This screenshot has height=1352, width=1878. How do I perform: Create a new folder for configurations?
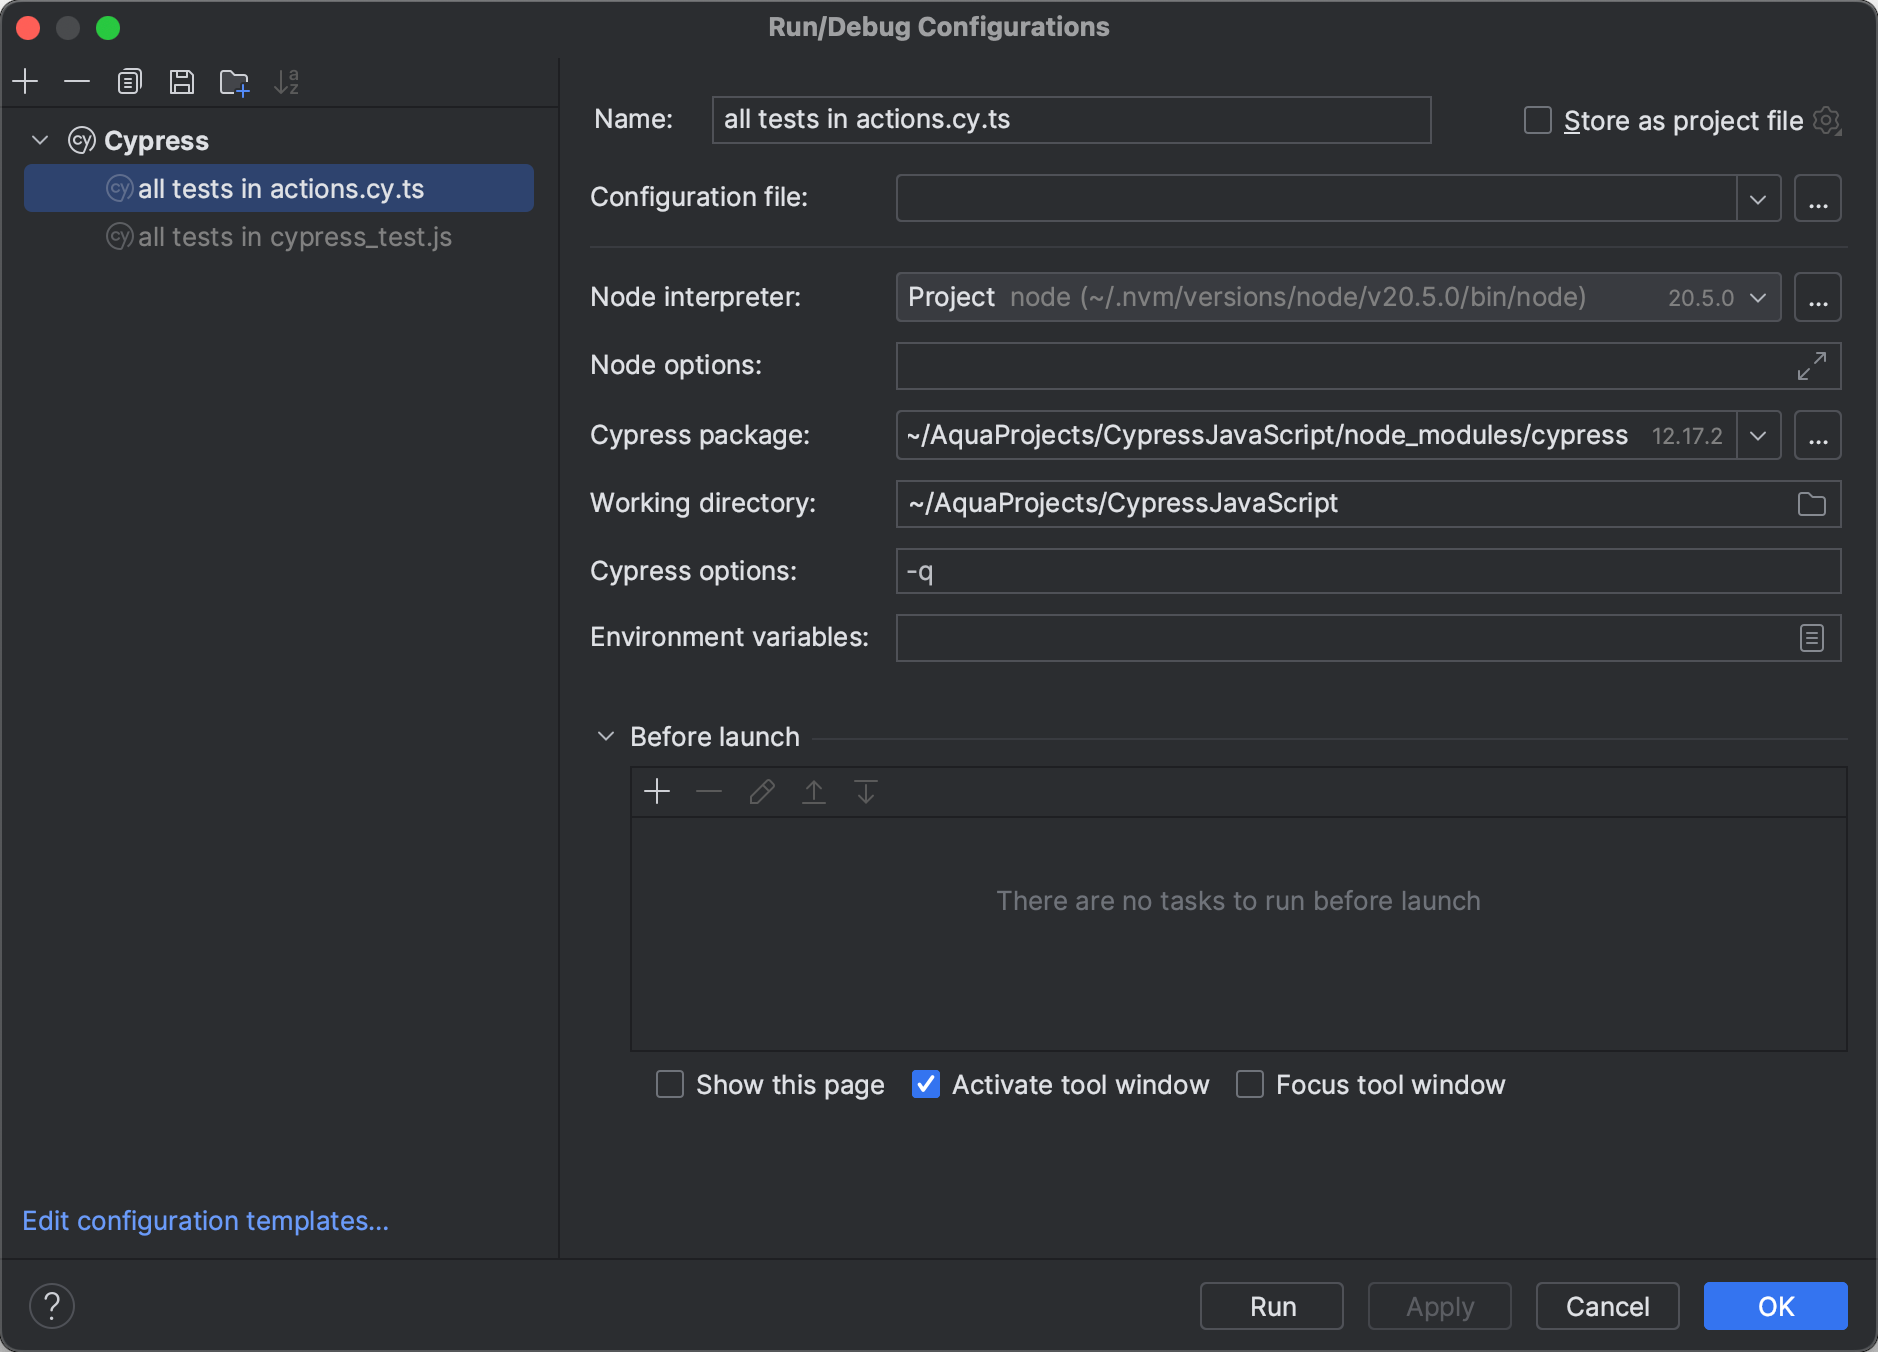(234, 81)
